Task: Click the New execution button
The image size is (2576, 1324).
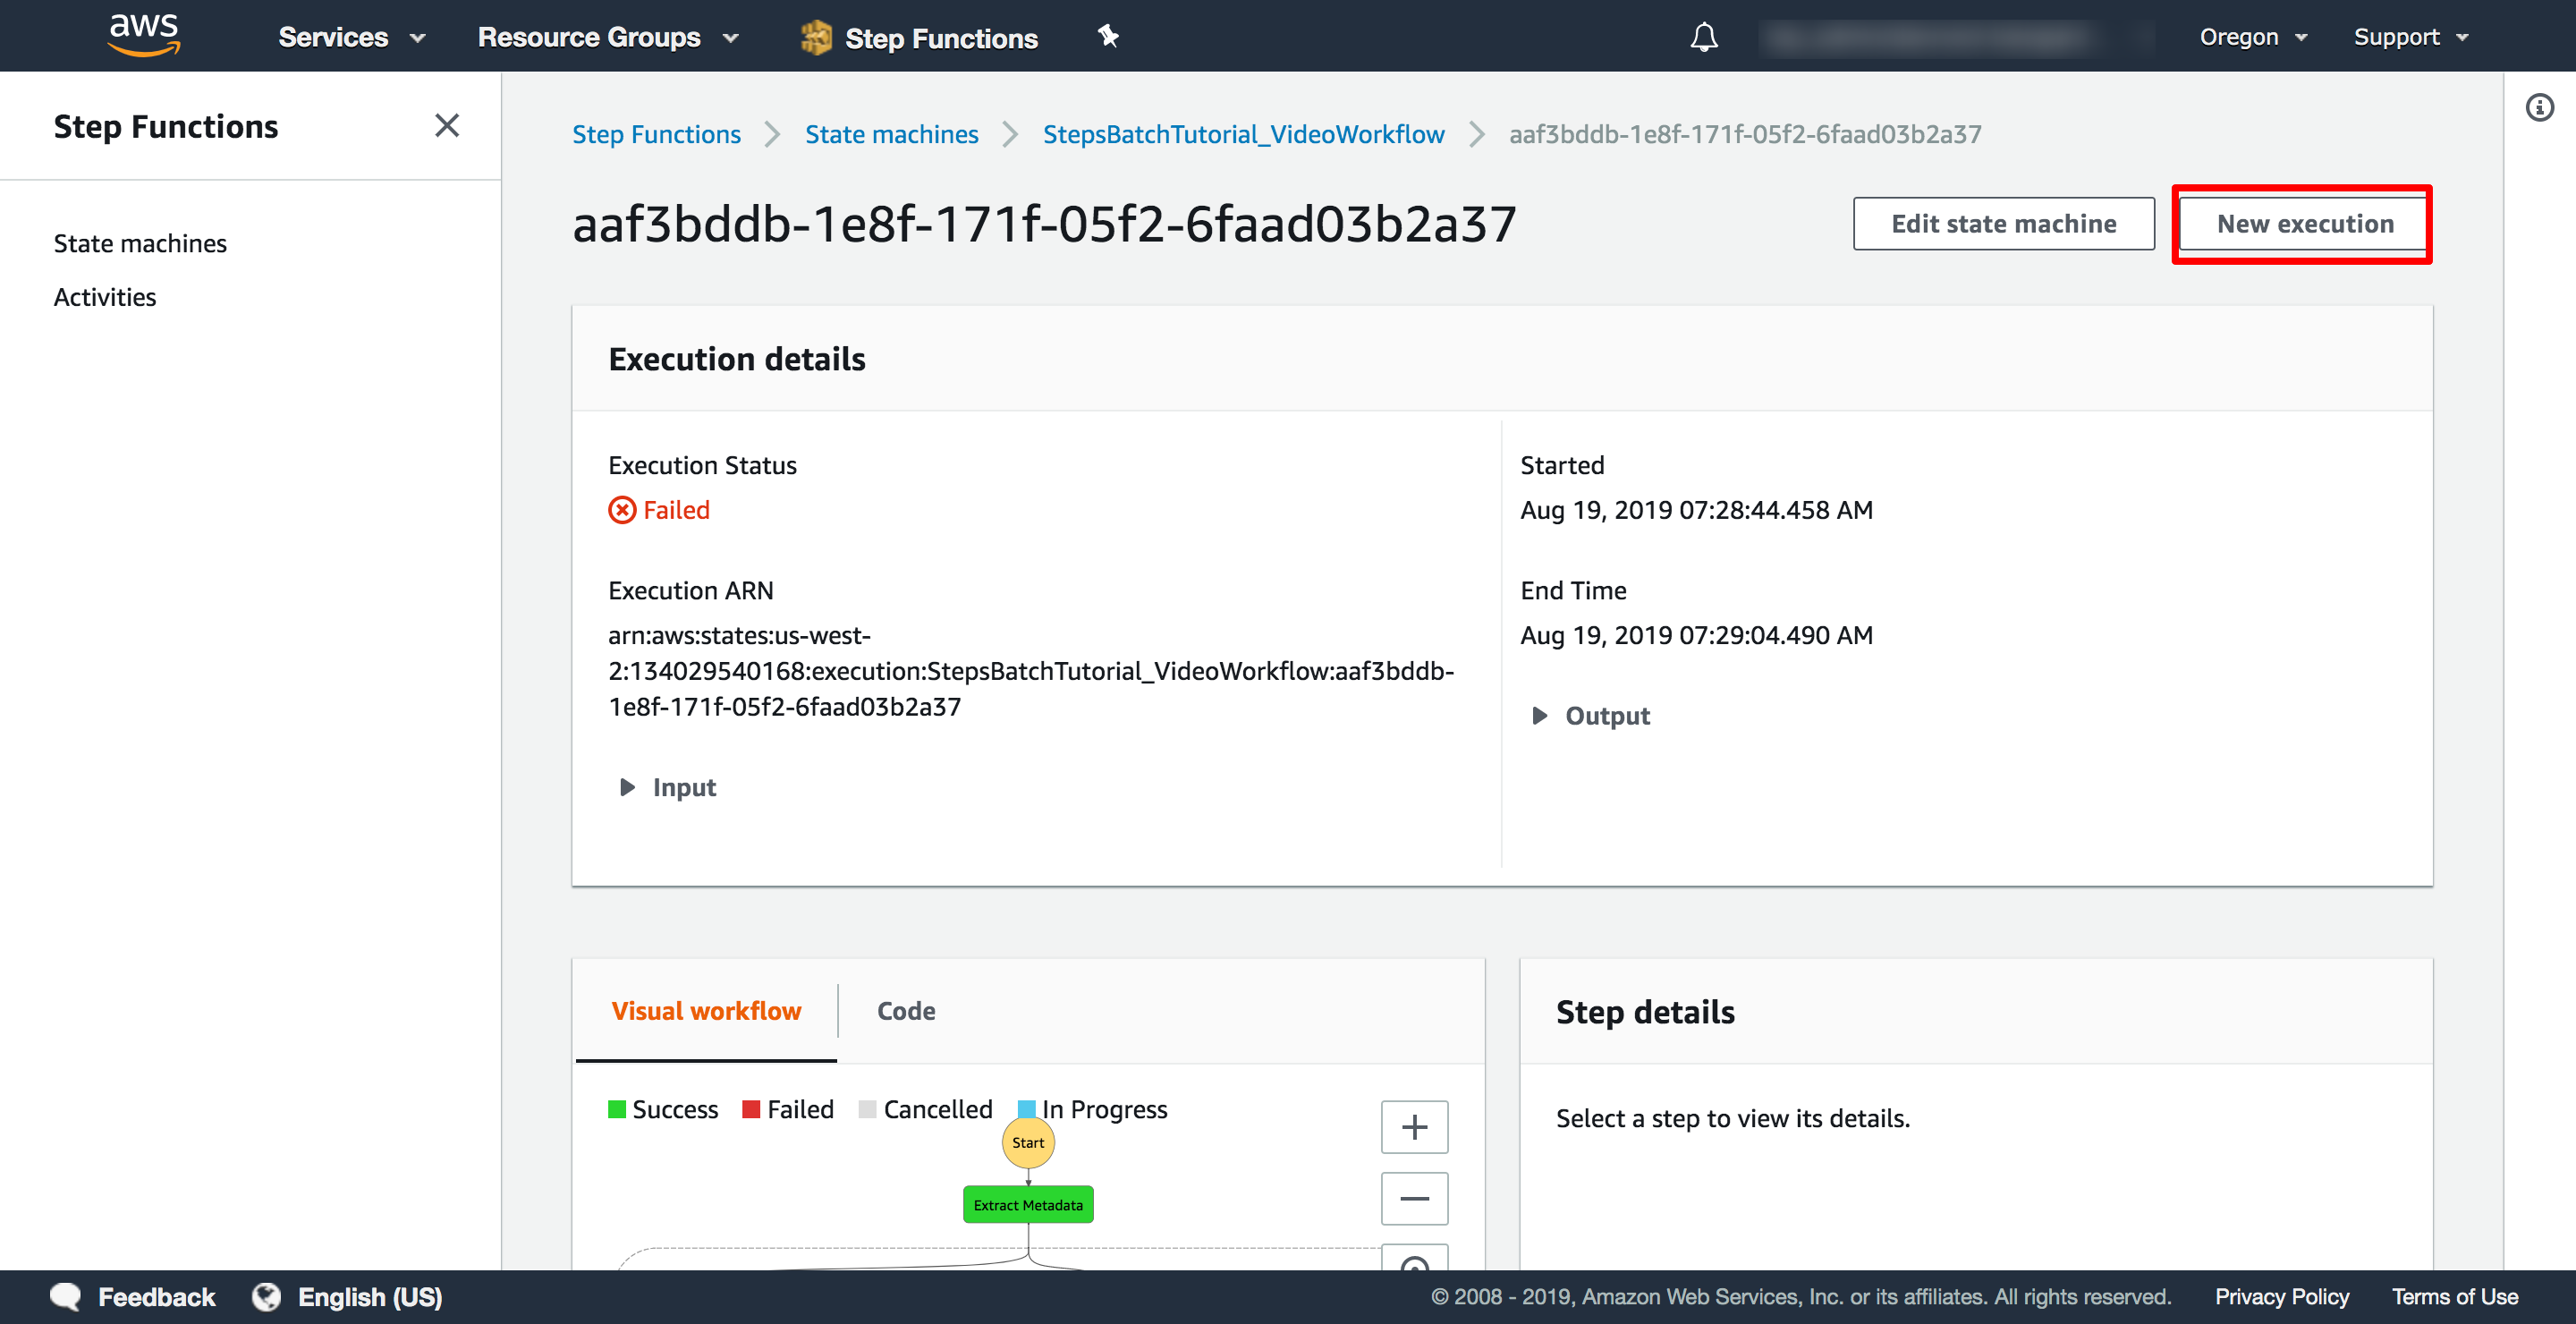Action: tap(2304, 221)
